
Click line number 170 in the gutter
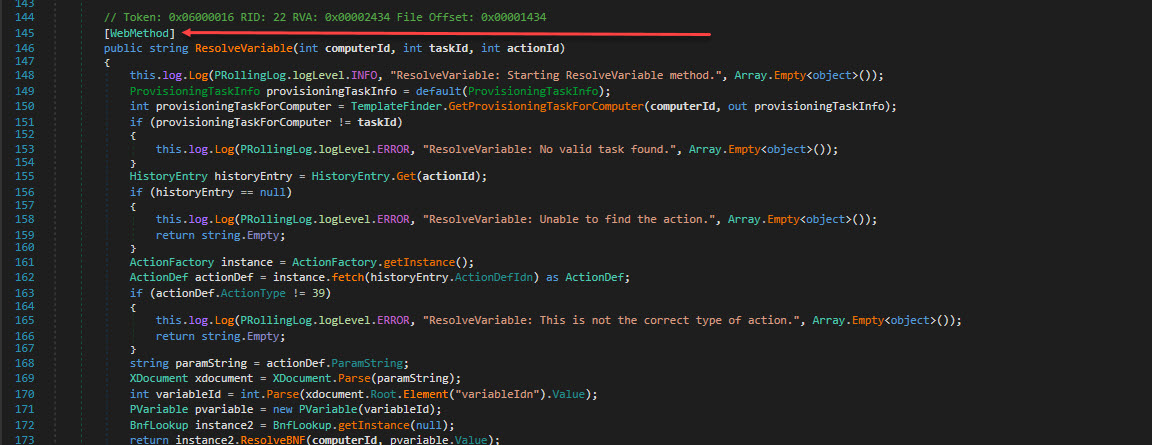click(x=24, y=394)
